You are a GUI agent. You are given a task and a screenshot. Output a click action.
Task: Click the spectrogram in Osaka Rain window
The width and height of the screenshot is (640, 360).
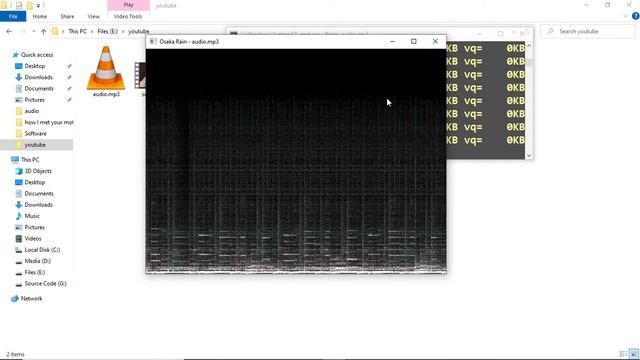[x=296, y=161]
